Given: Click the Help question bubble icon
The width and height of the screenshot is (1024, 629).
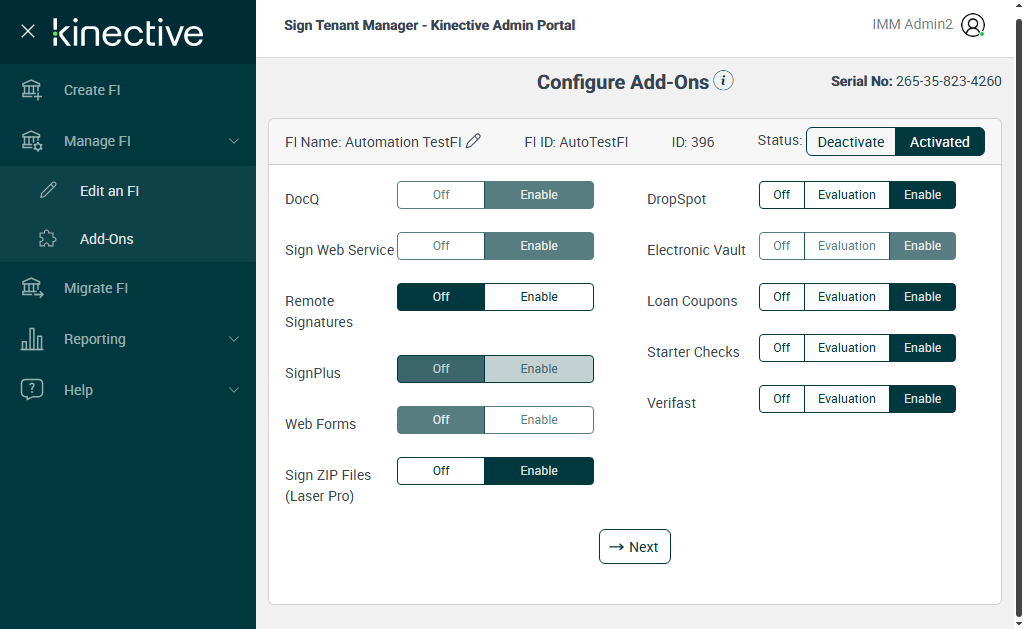Looking at the screenshot, I should (x=31, y=389).
